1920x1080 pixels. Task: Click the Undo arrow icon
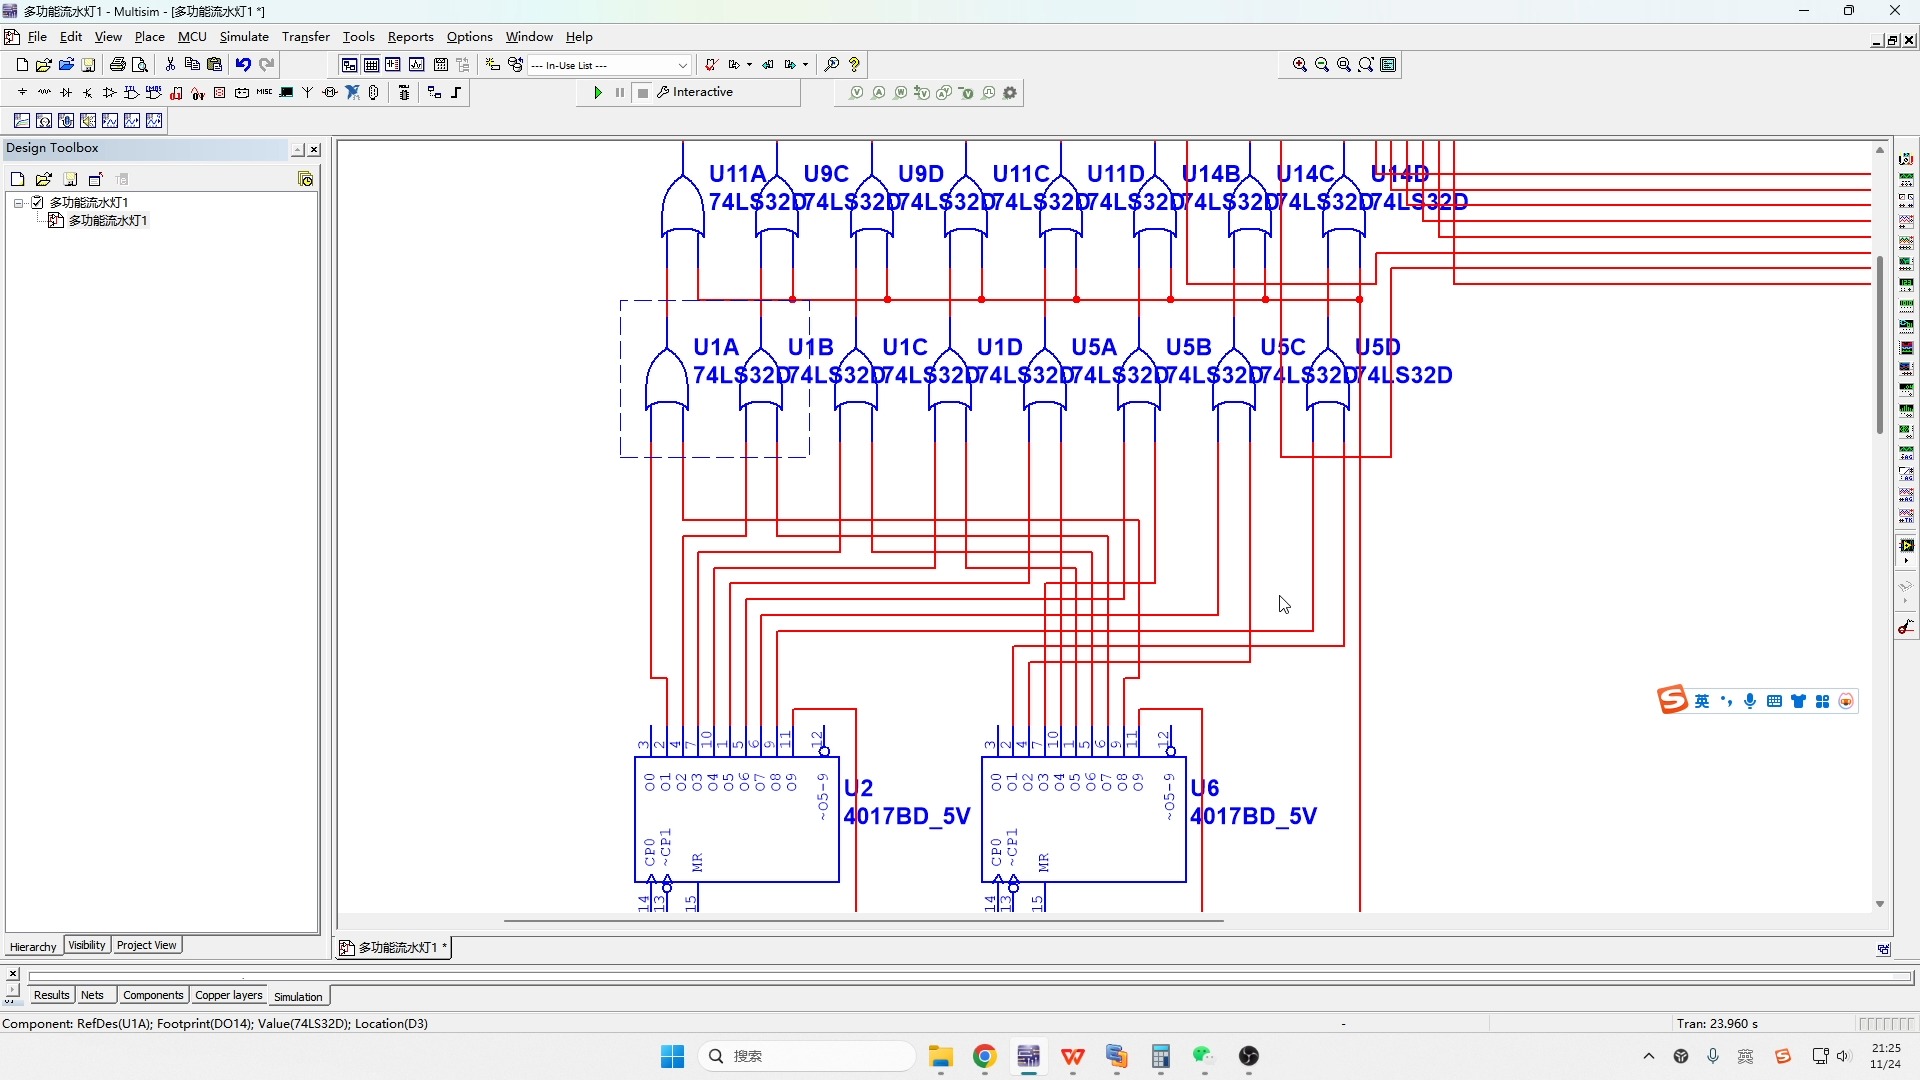243,65
